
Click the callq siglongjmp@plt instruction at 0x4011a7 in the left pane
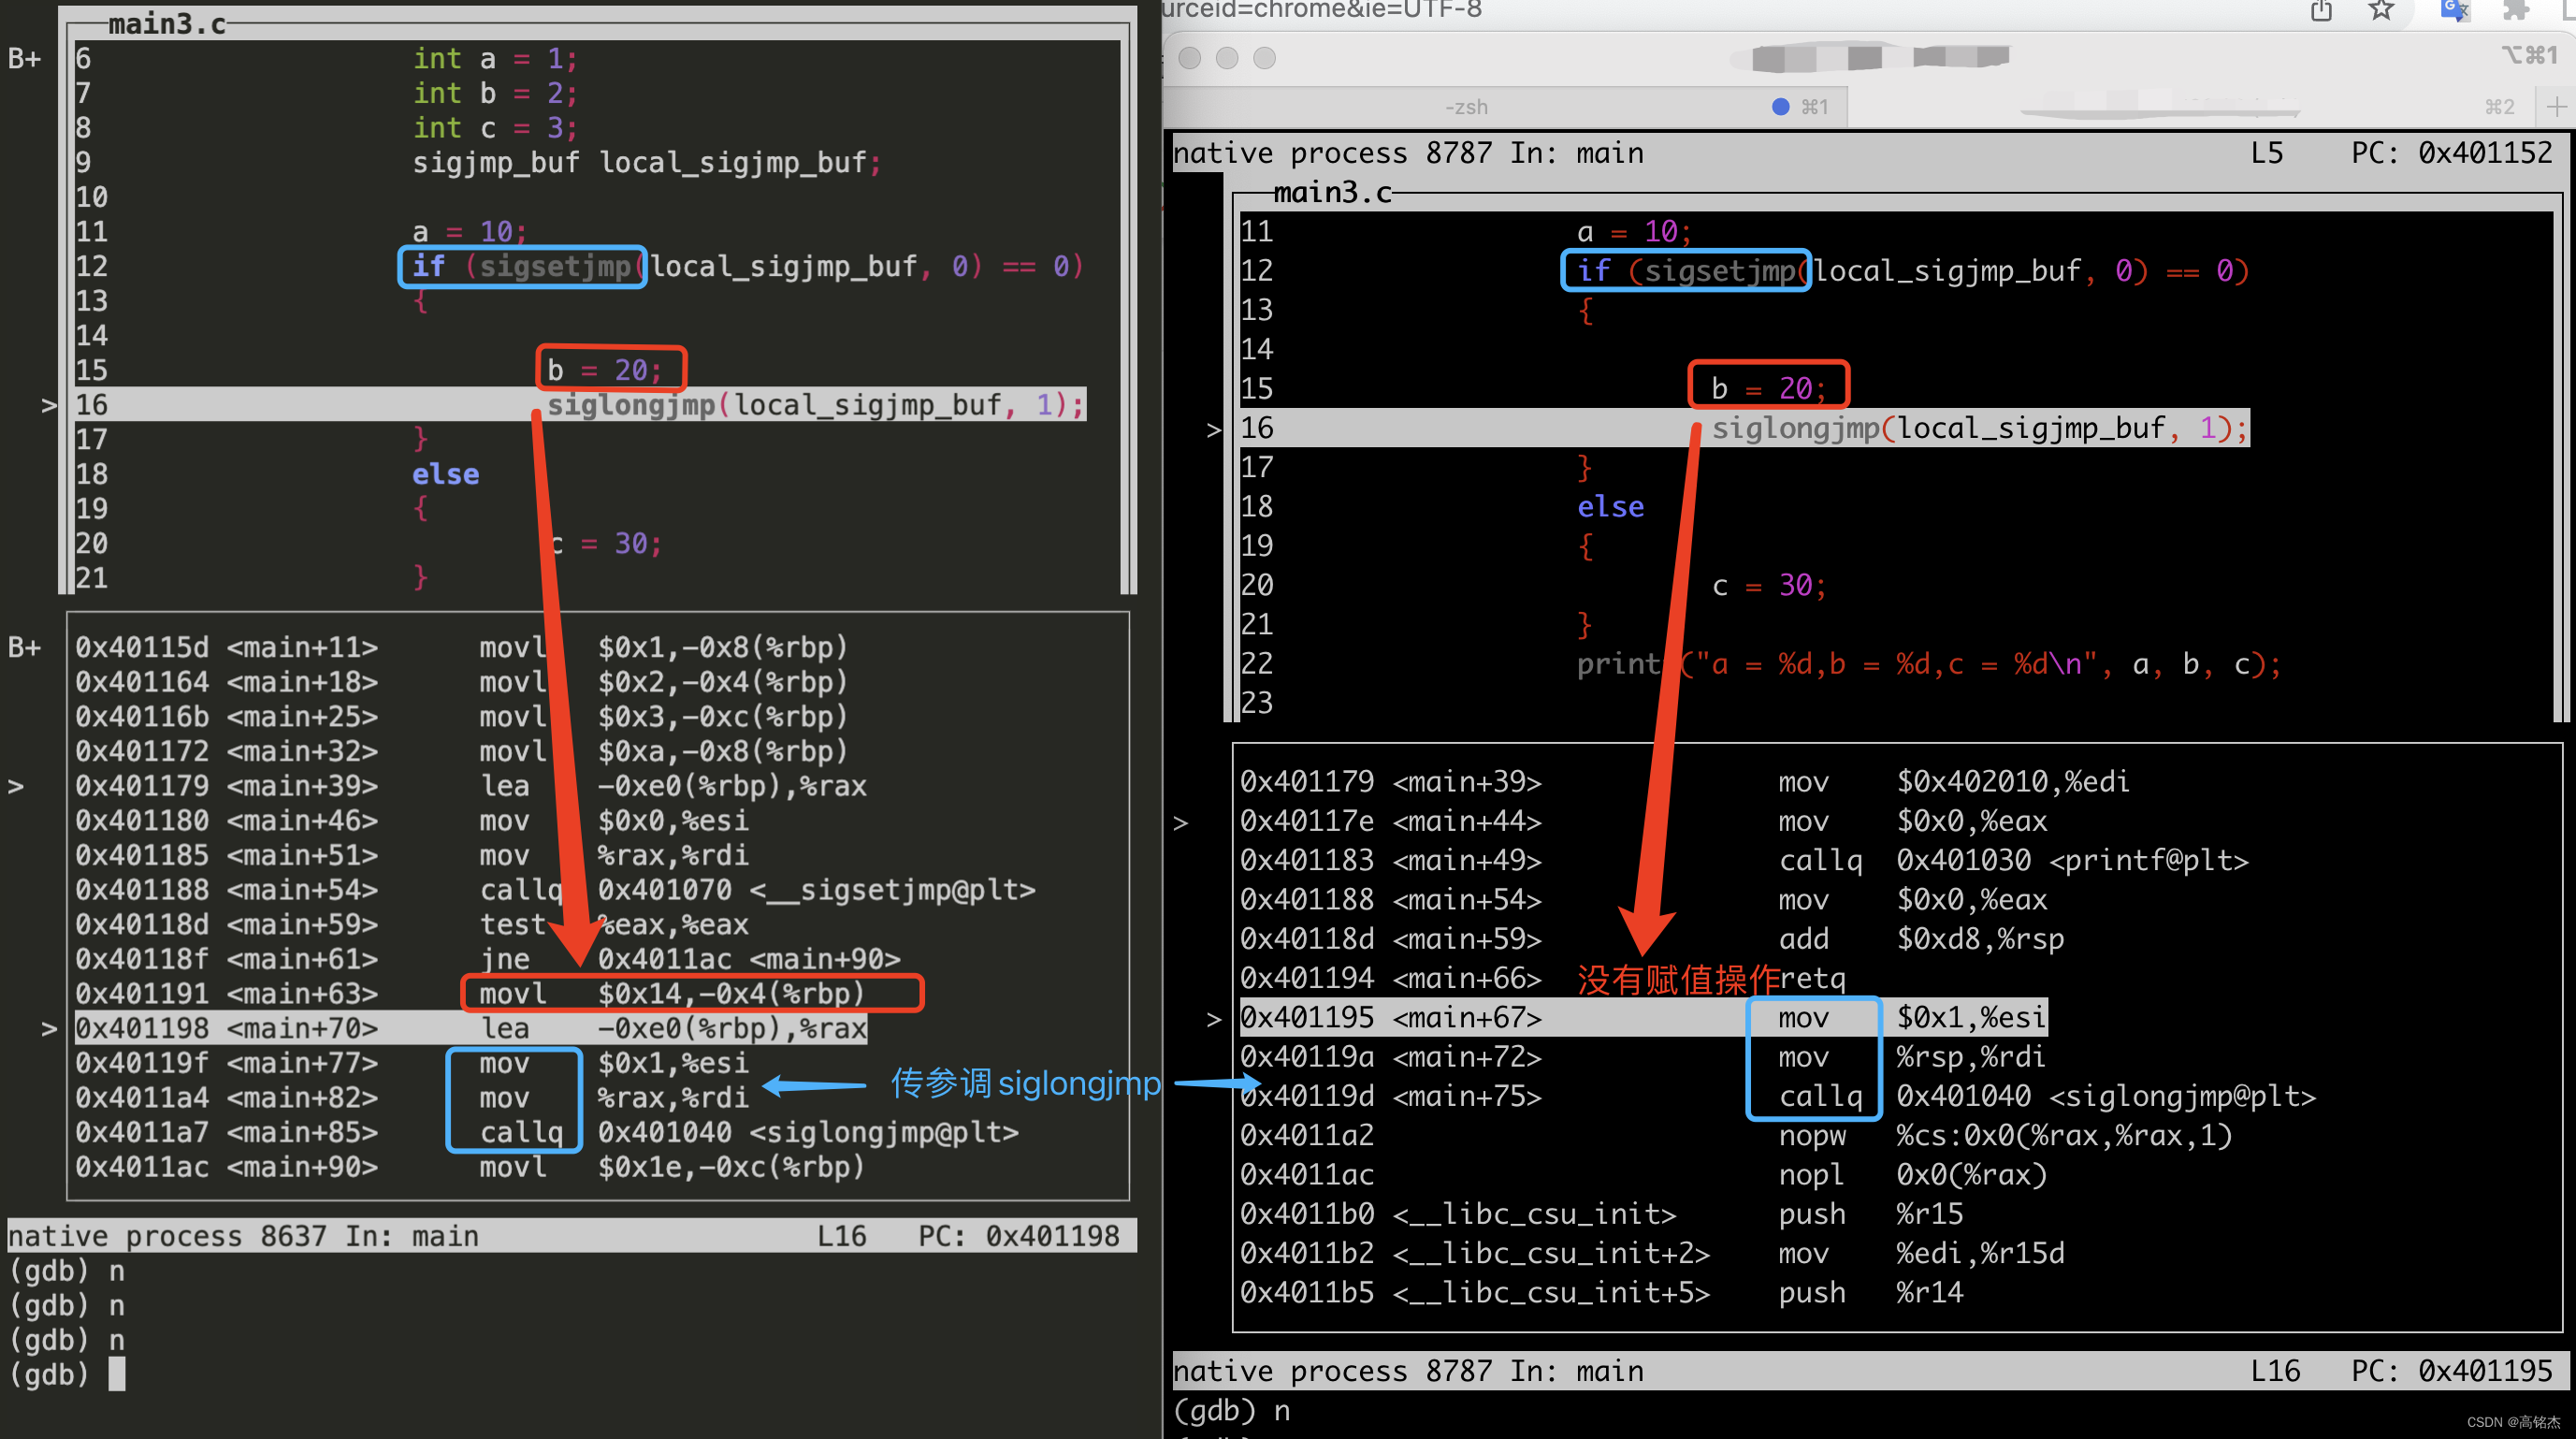749,1132
